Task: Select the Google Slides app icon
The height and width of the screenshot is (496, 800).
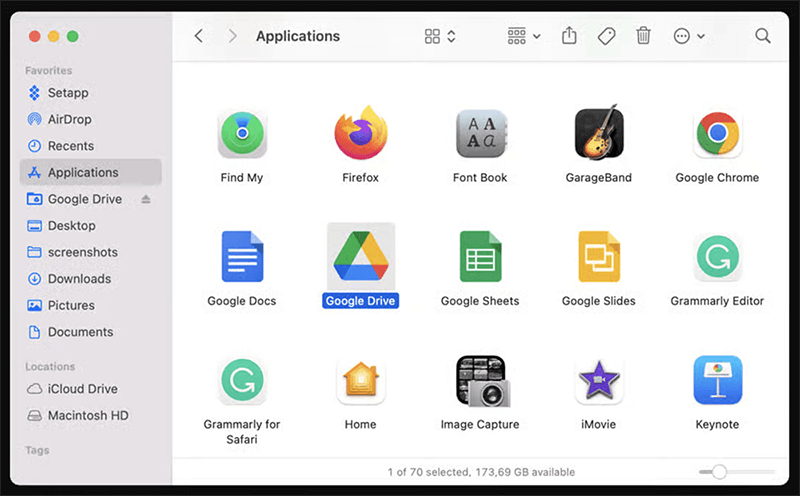Action: tap(599, 256)
